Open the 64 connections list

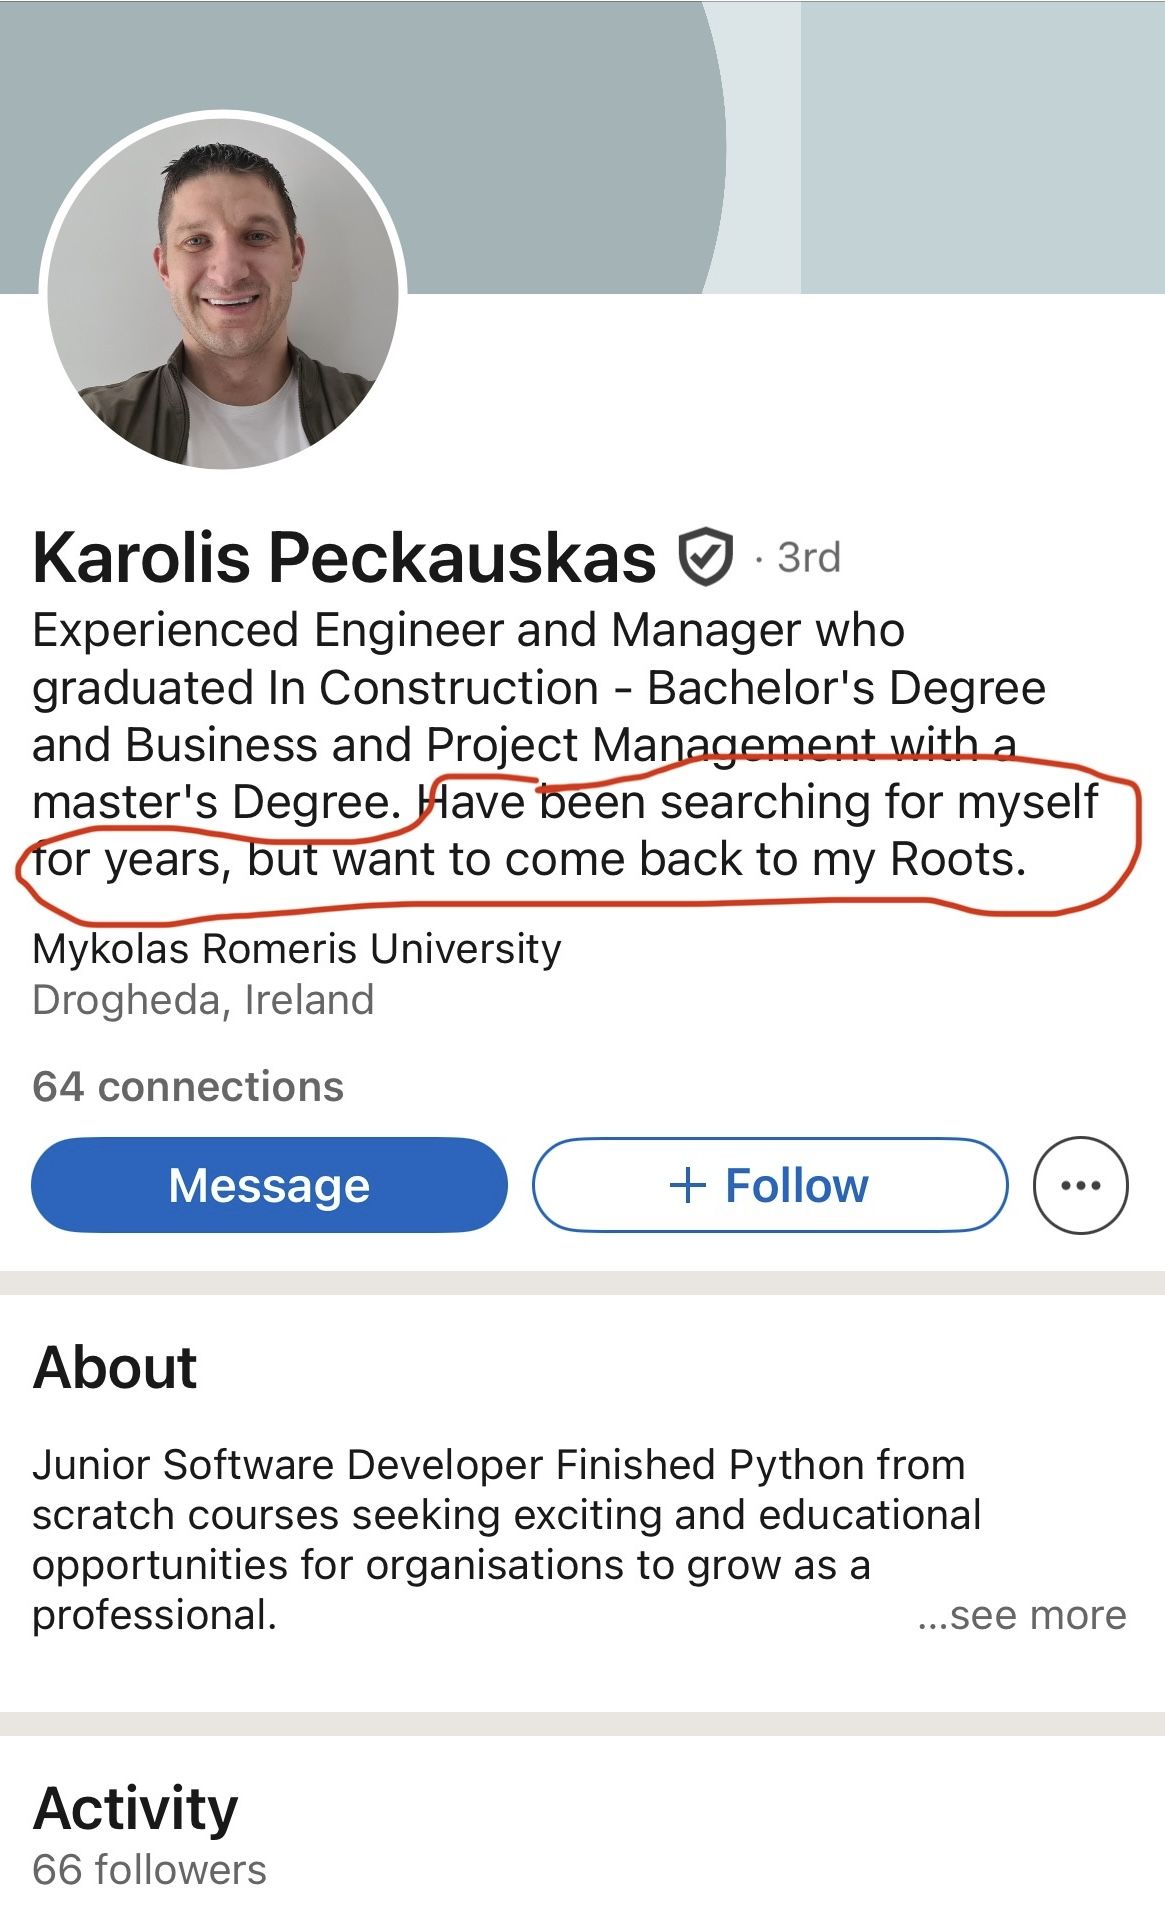pyautogui.click(x=188, y=1087)
